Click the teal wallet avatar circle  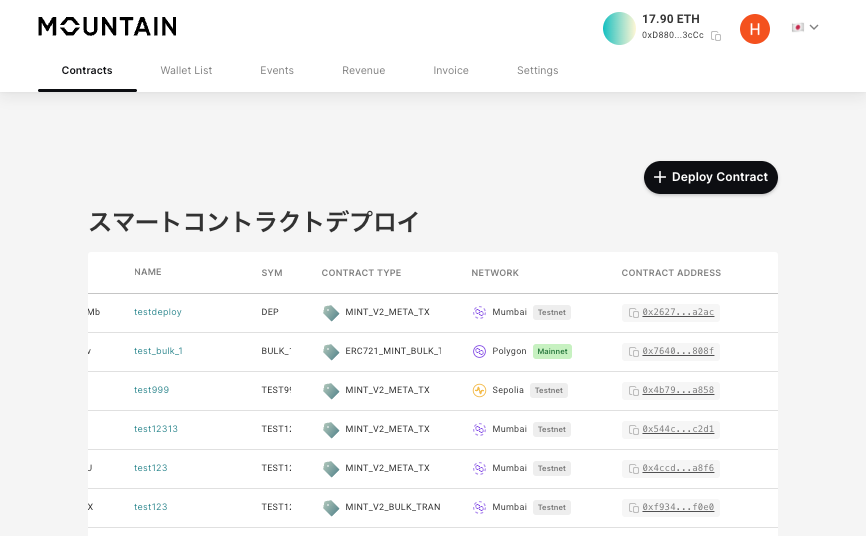619,28
